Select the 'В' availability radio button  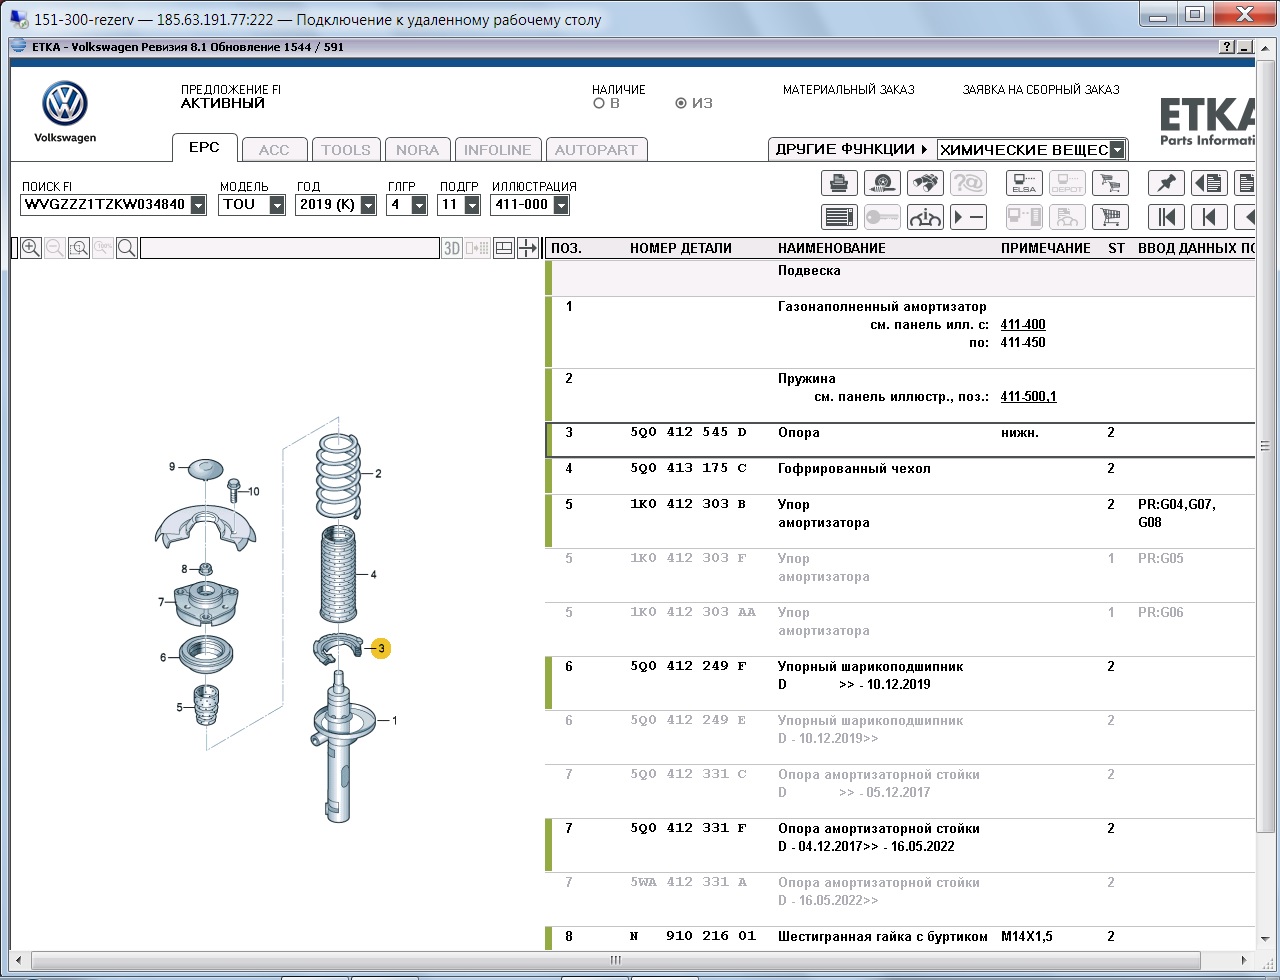coord(599,103)
